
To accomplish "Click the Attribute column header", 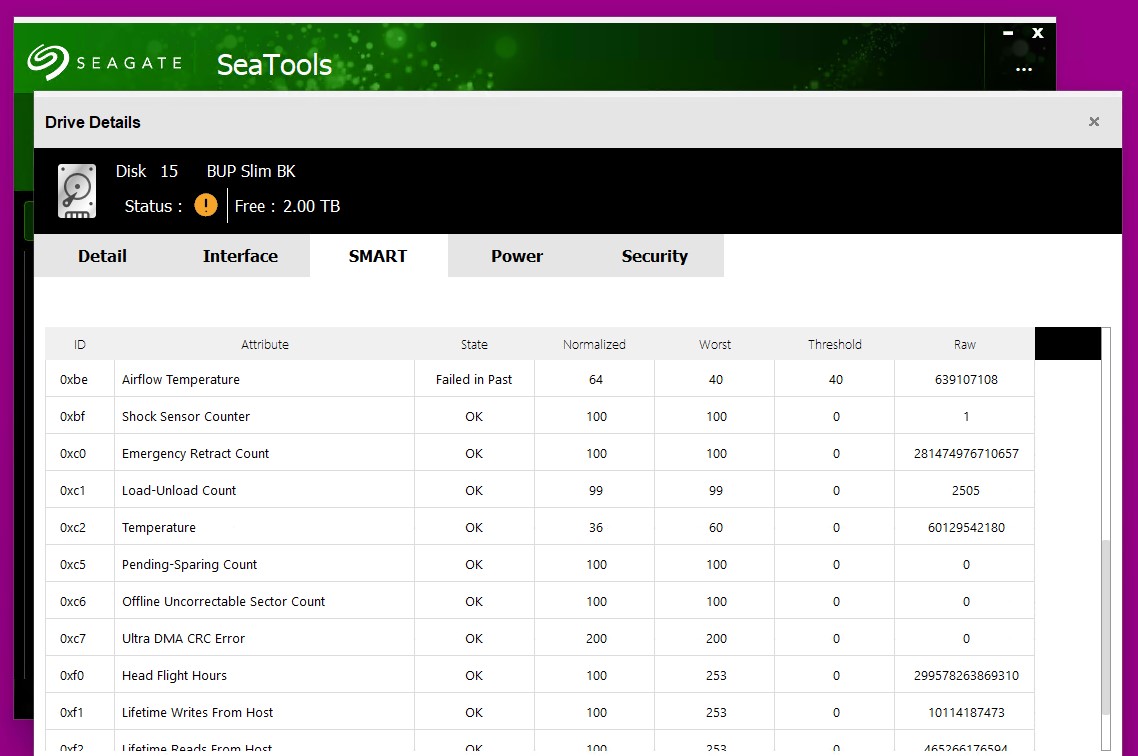I will point(265,344).
